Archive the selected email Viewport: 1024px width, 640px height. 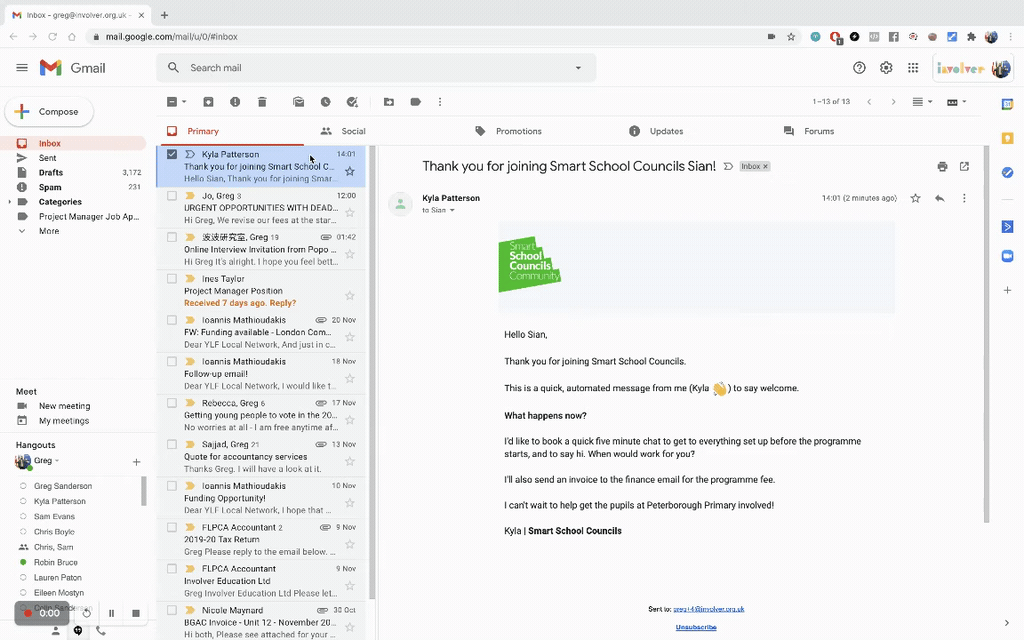(208, 102)
